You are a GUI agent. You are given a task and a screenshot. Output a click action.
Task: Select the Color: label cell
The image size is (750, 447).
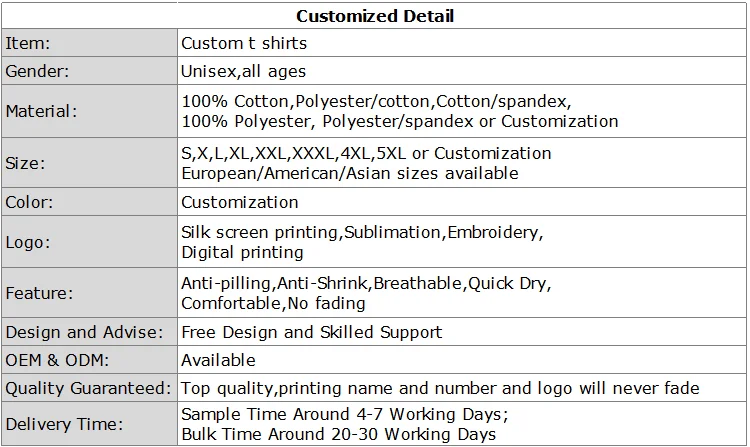coord(89,202)
